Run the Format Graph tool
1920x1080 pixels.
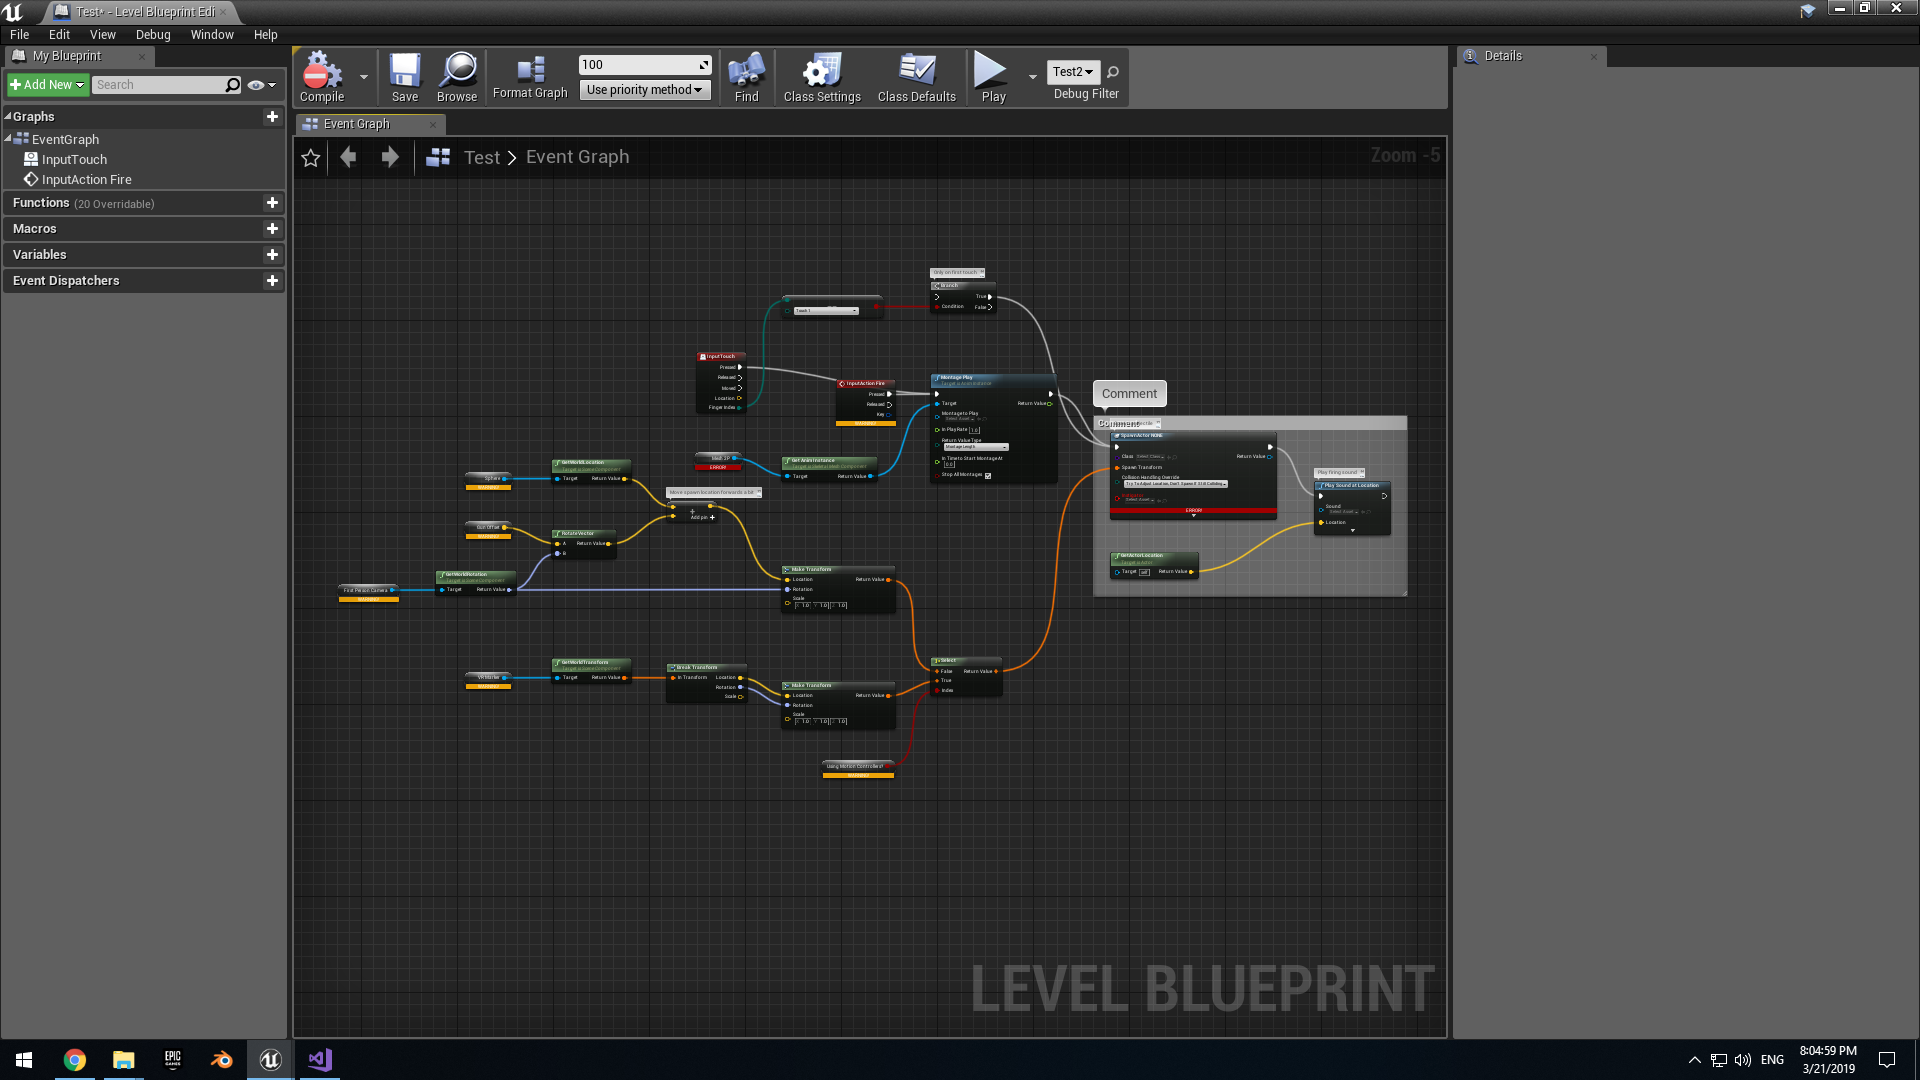tap(530, 77)
